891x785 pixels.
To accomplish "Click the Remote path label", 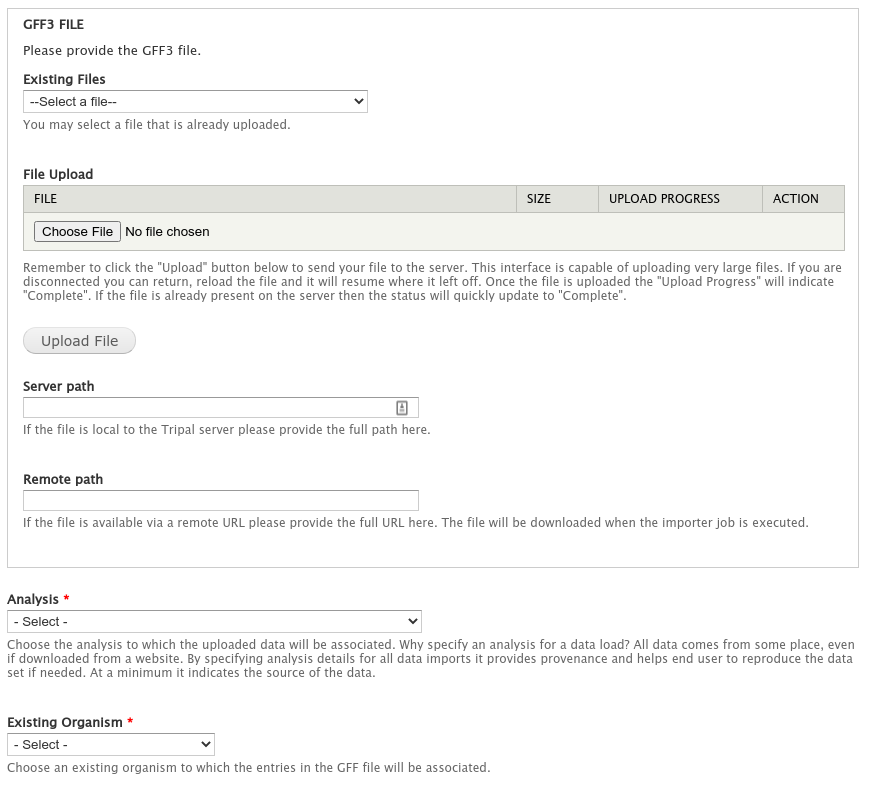I will tap(63, 479).
